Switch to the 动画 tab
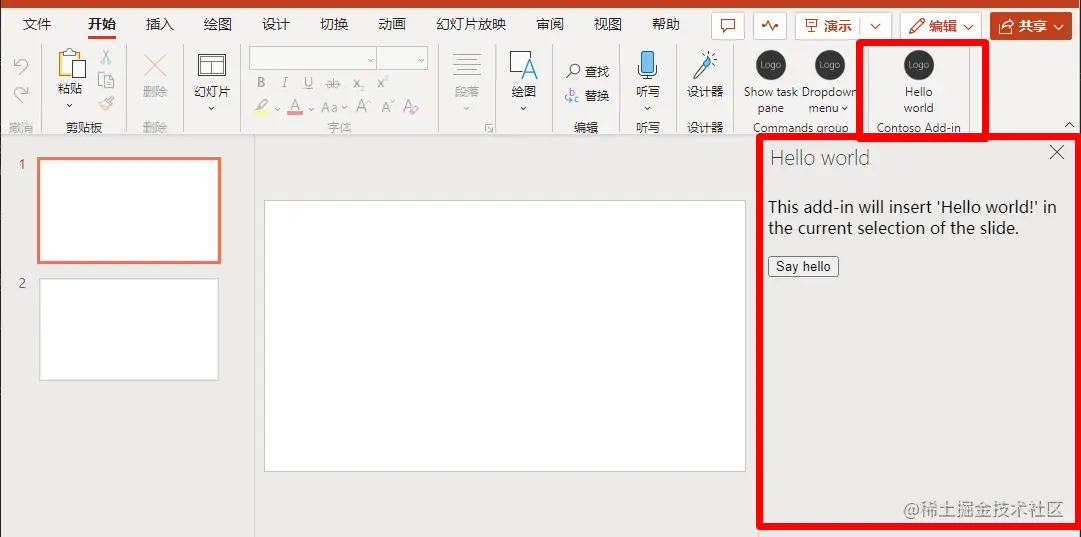This screenshot has width=1081, height=537. 392,26
